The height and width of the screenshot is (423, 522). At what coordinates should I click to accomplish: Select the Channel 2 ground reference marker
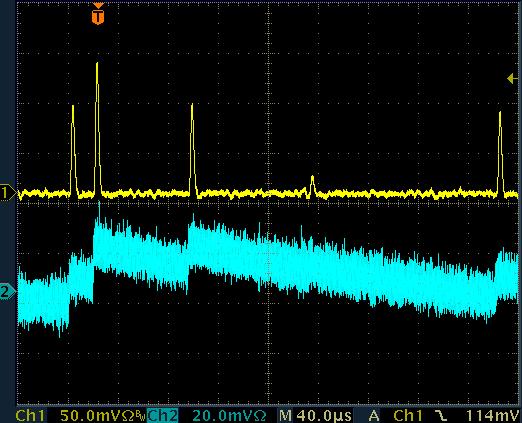tap(7, 292)
